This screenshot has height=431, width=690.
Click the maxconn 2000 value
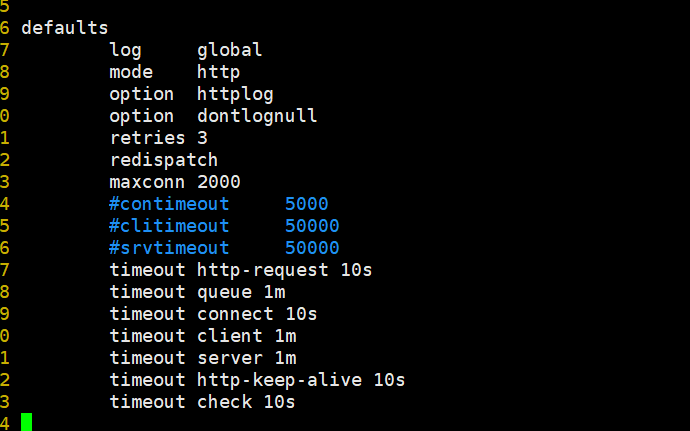click(219, 182)
